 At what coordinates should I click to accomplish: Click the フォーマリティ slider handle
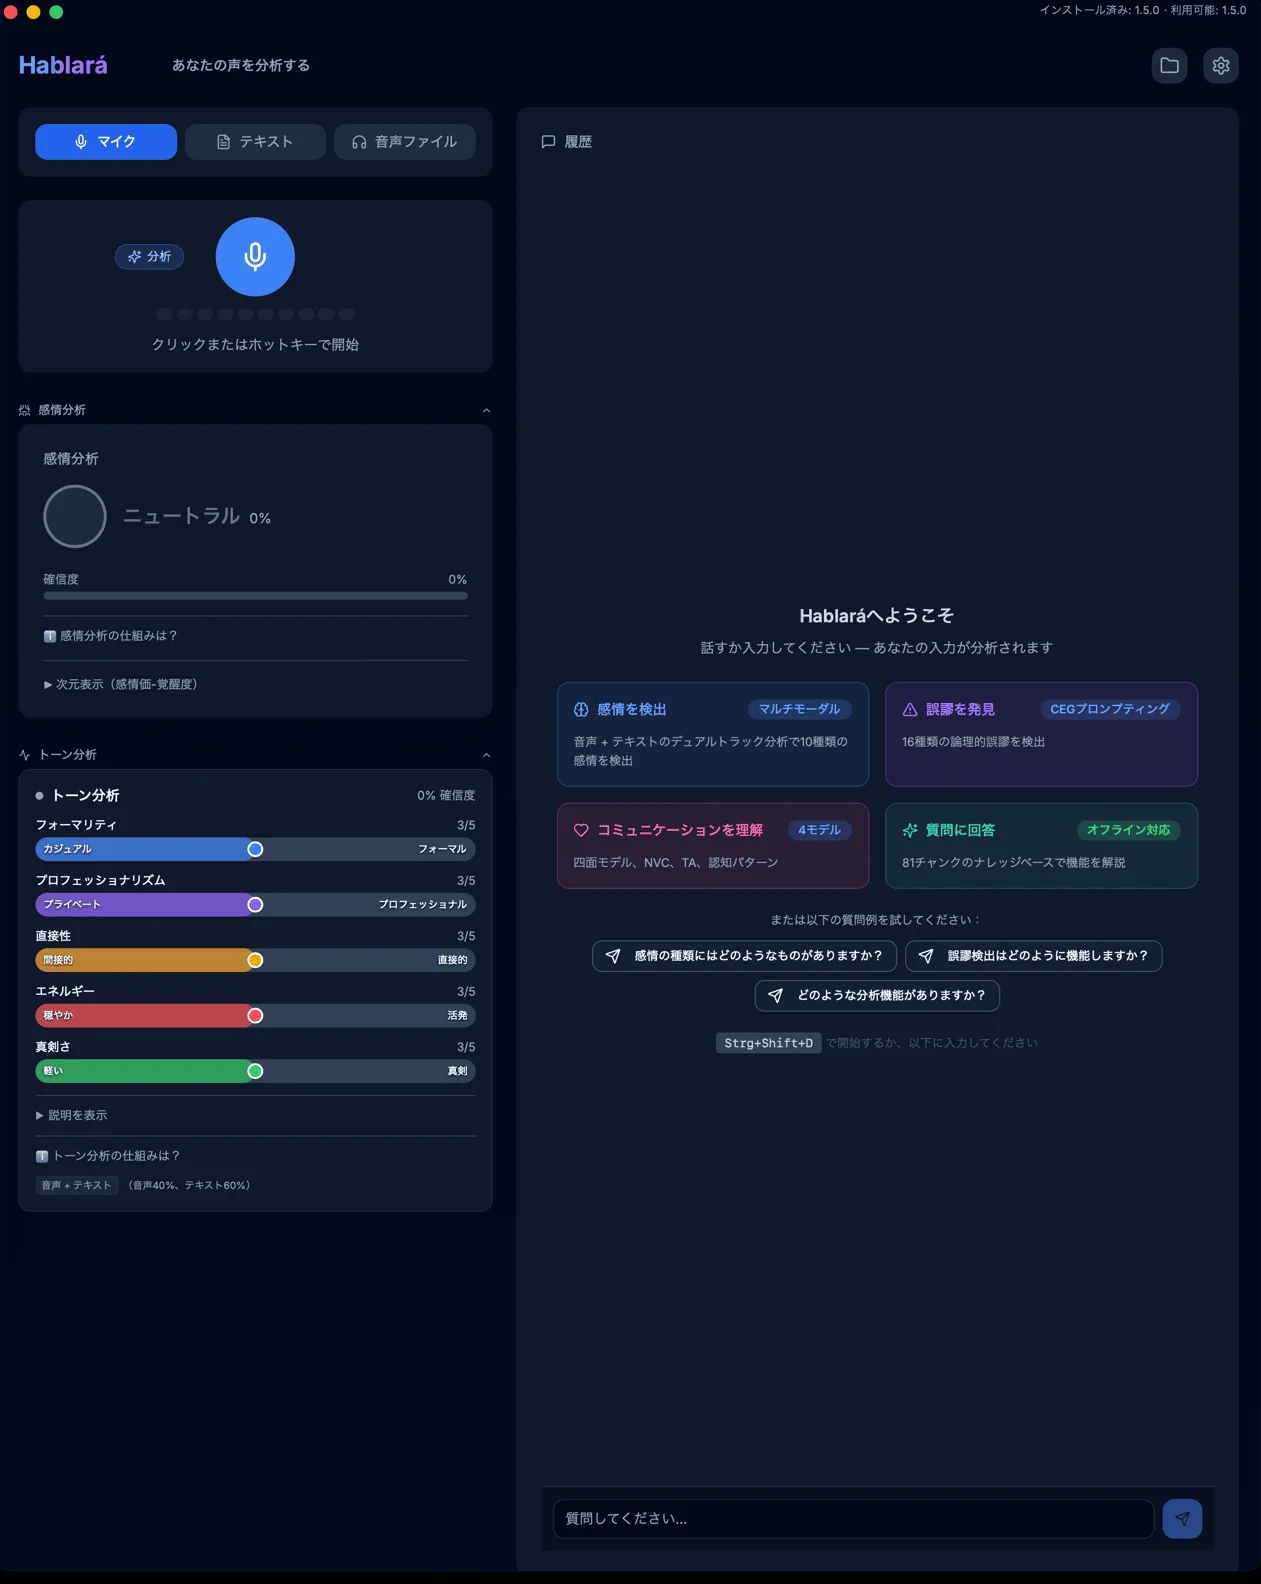point(255,849)
